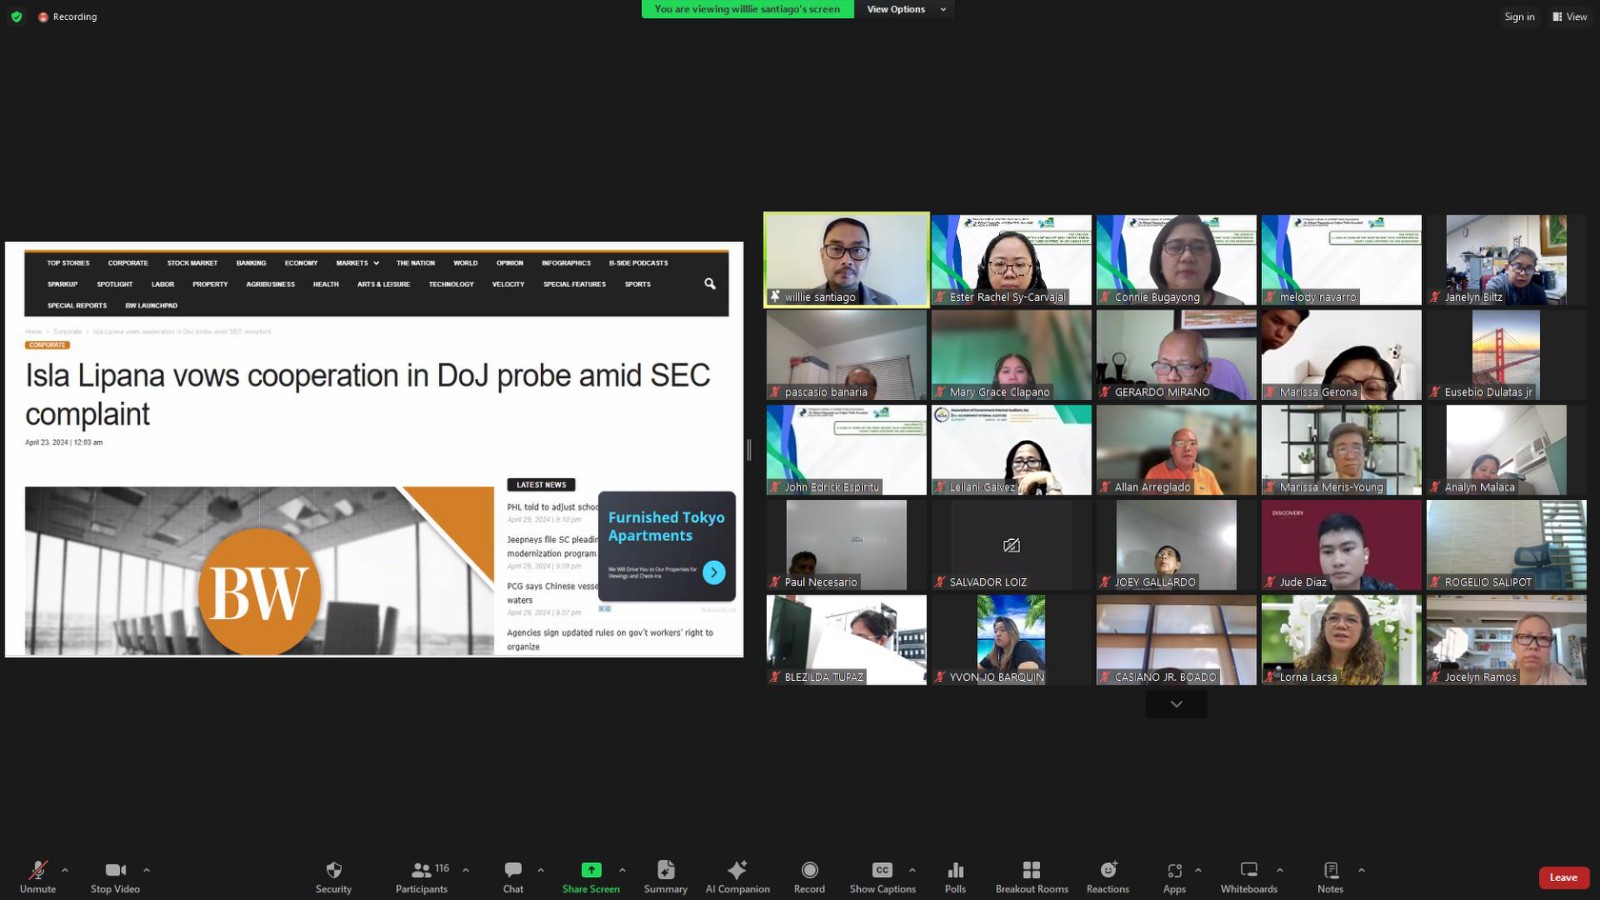The image size is (1600, 900).
Task: Expand chat options arrow
Action: pos(541,870)
